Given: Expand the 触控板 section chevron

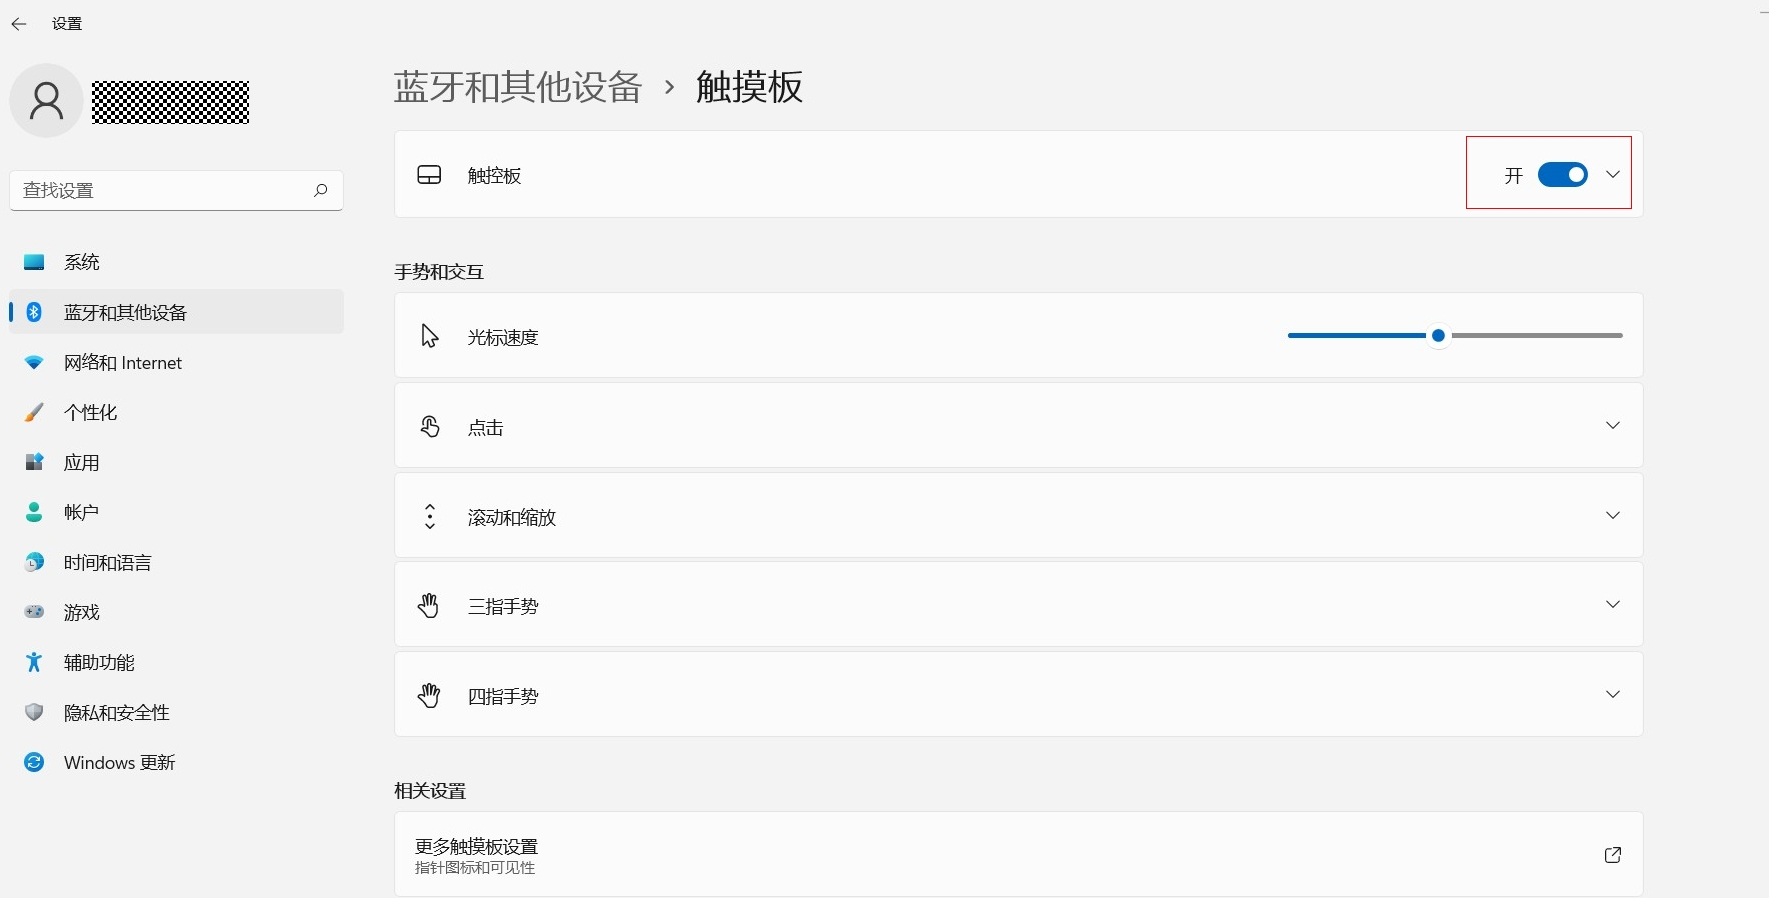Looking at the screenshot, I should coord(1612,175).
